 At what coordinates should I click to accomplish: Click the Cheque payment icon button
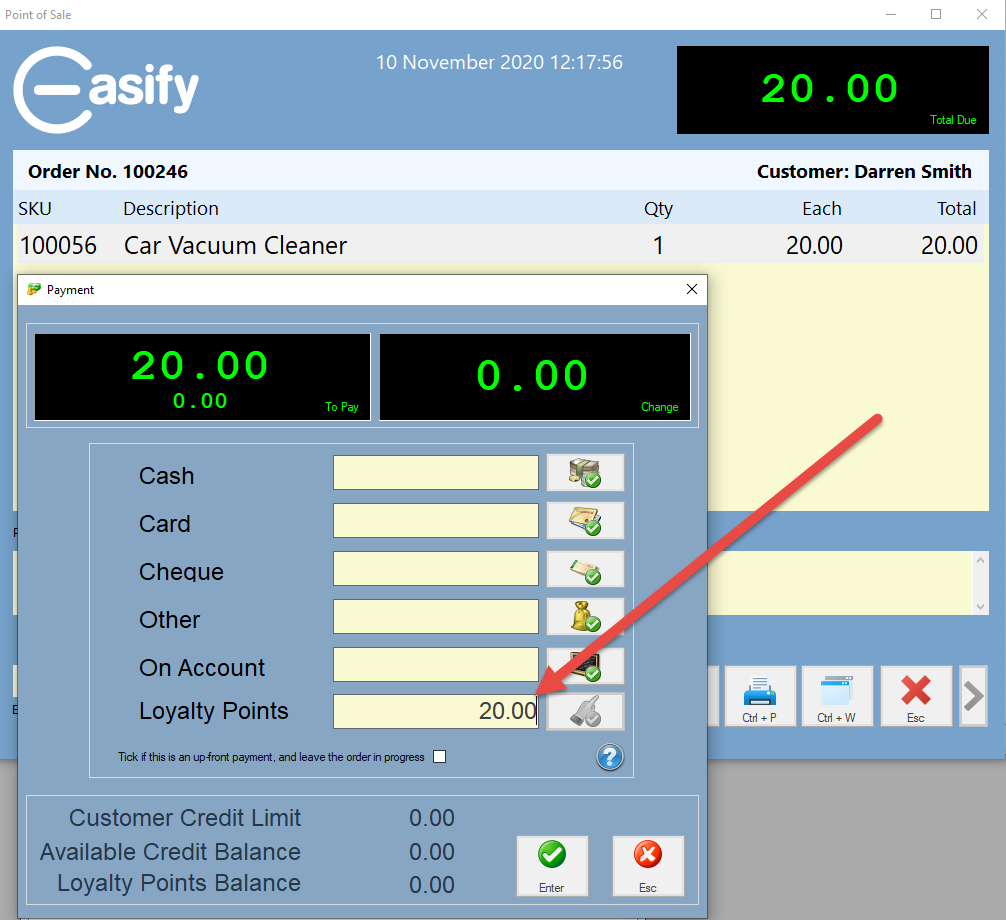[x=585, y=569]
